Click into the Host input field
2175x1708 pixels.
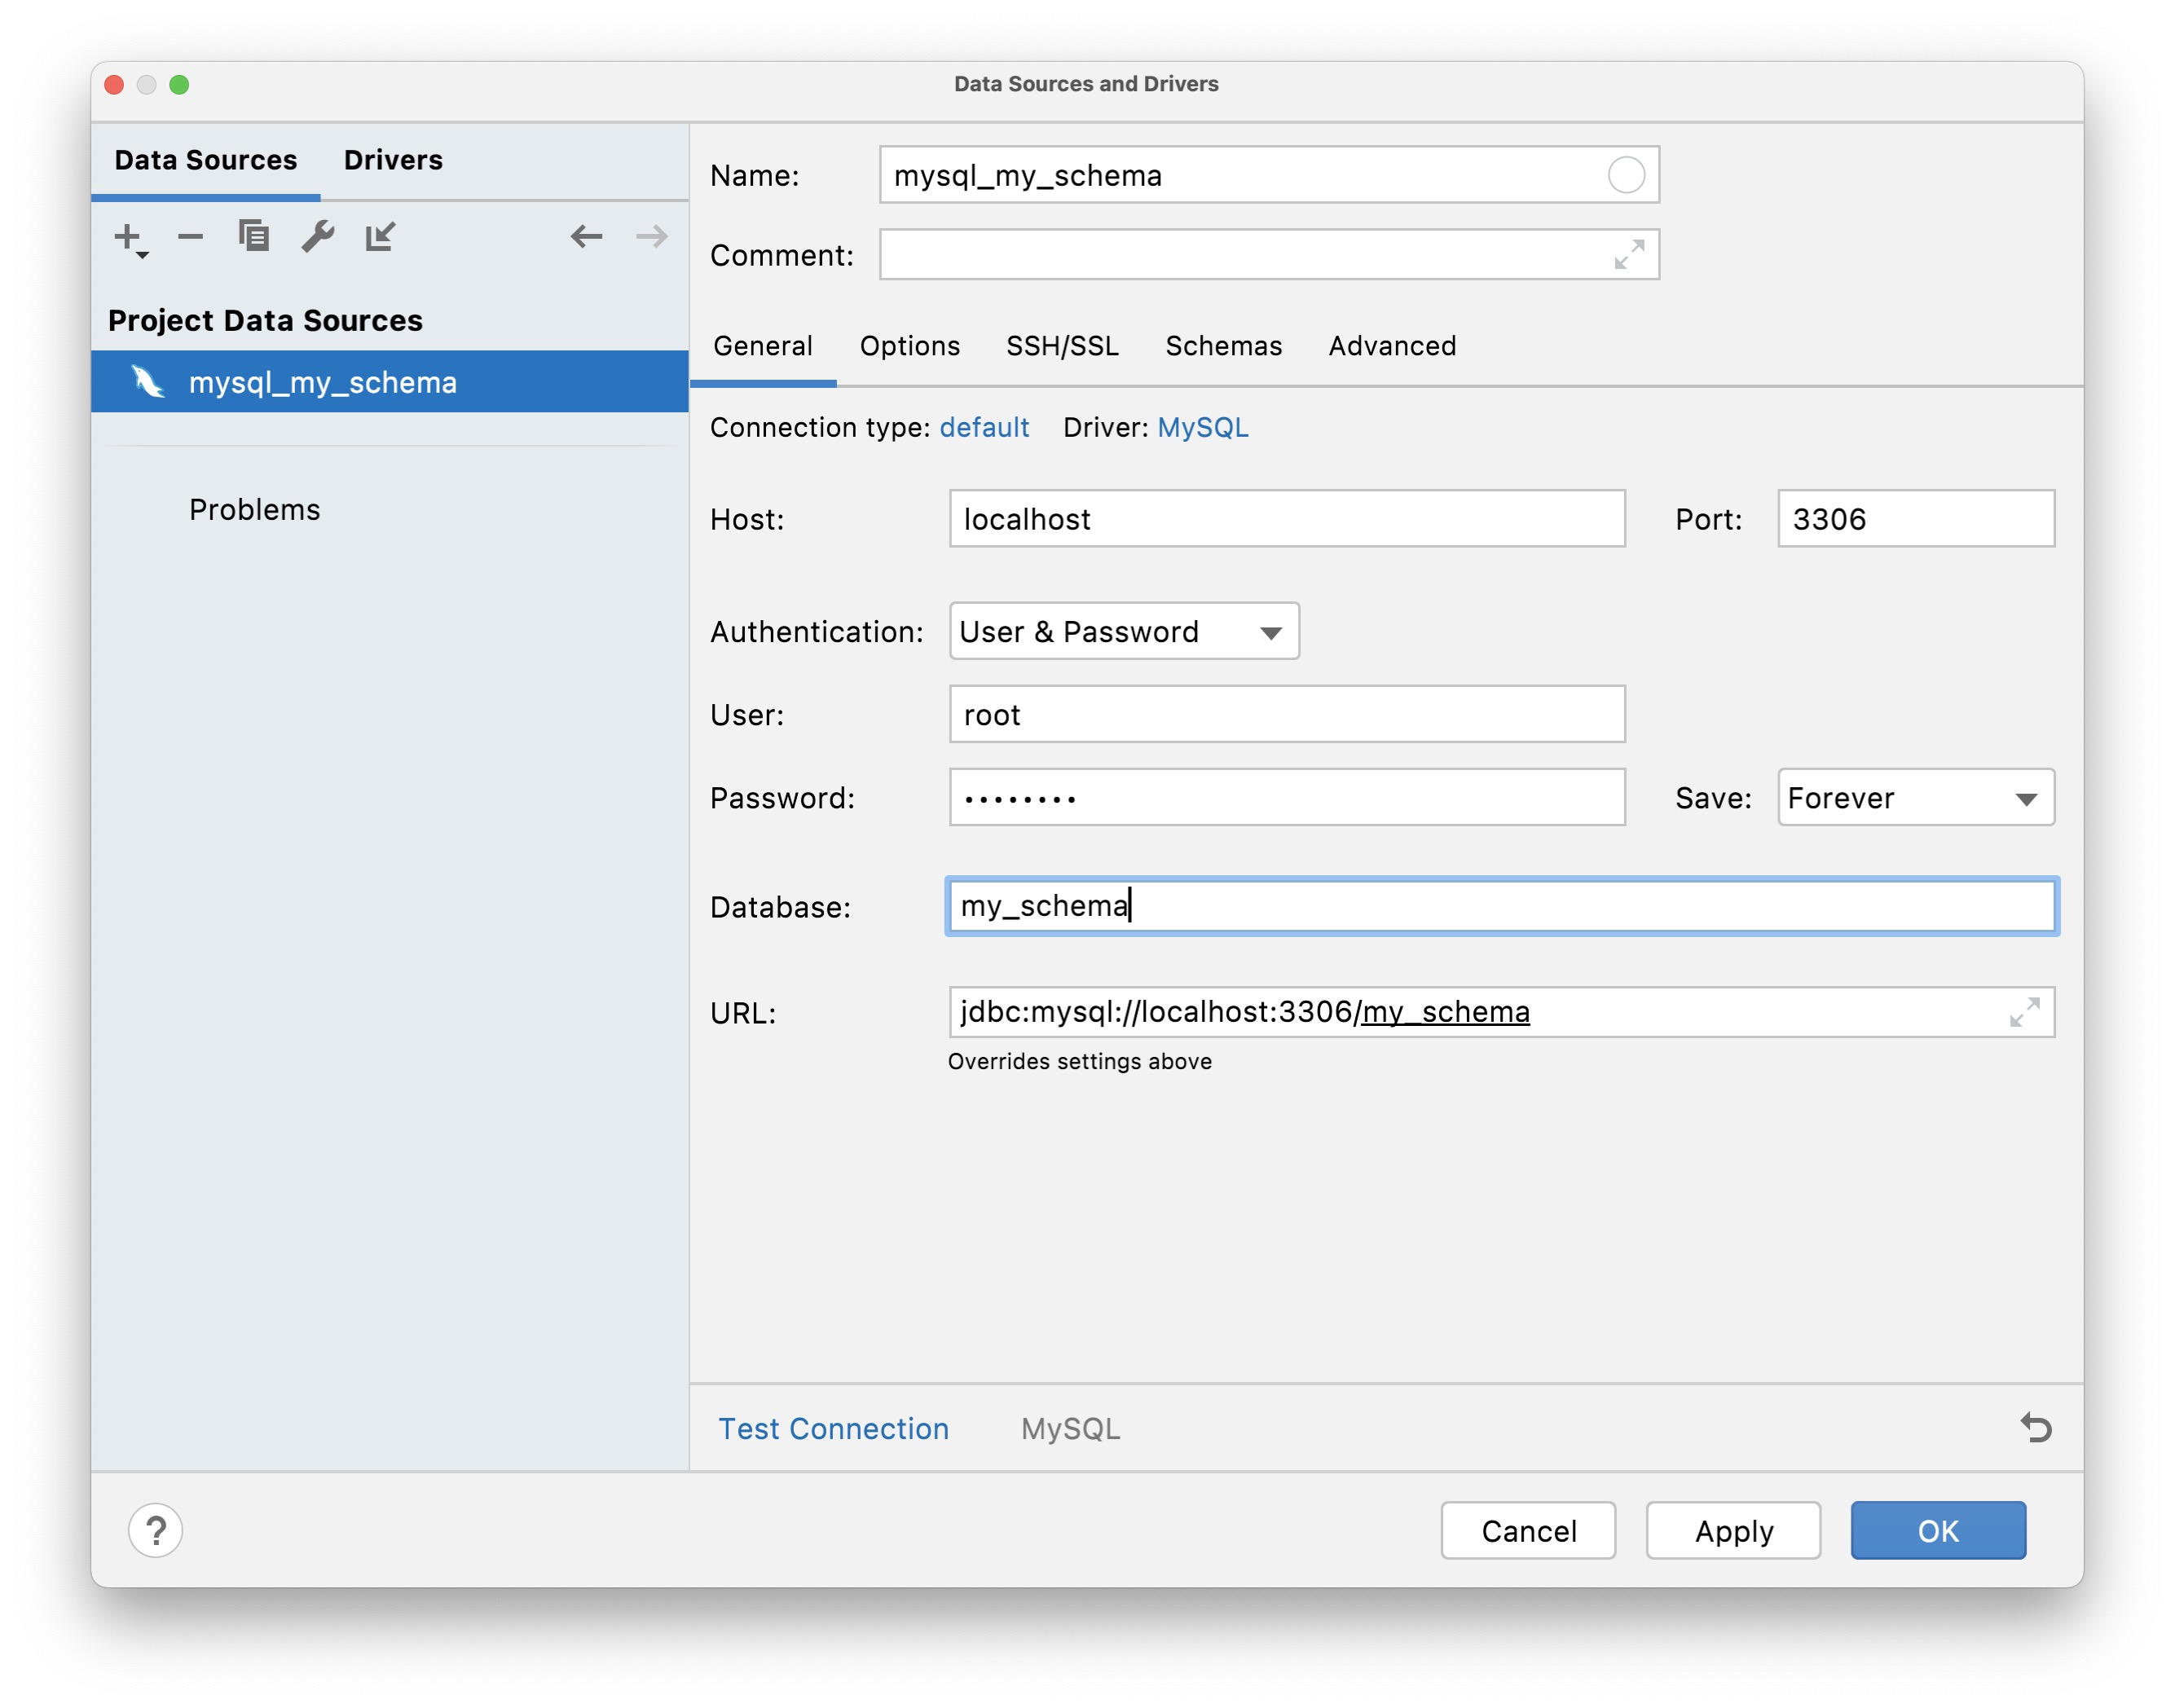tap(1286, 519)
